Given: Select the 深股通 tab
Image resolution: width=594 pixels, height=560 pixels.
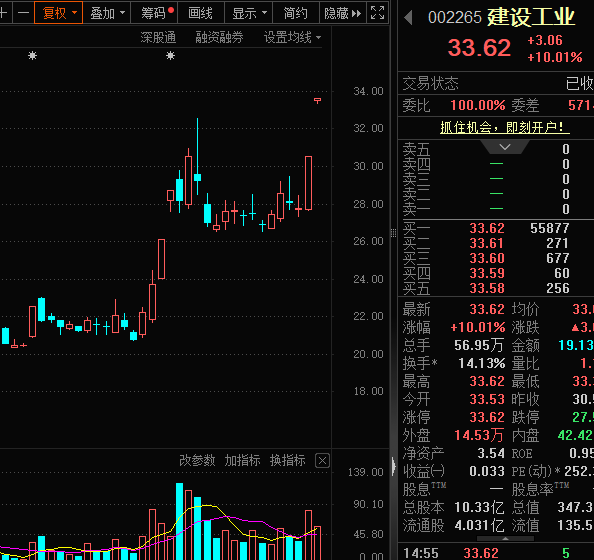Looking at the screenshot, I should click(x=158, y=37).
